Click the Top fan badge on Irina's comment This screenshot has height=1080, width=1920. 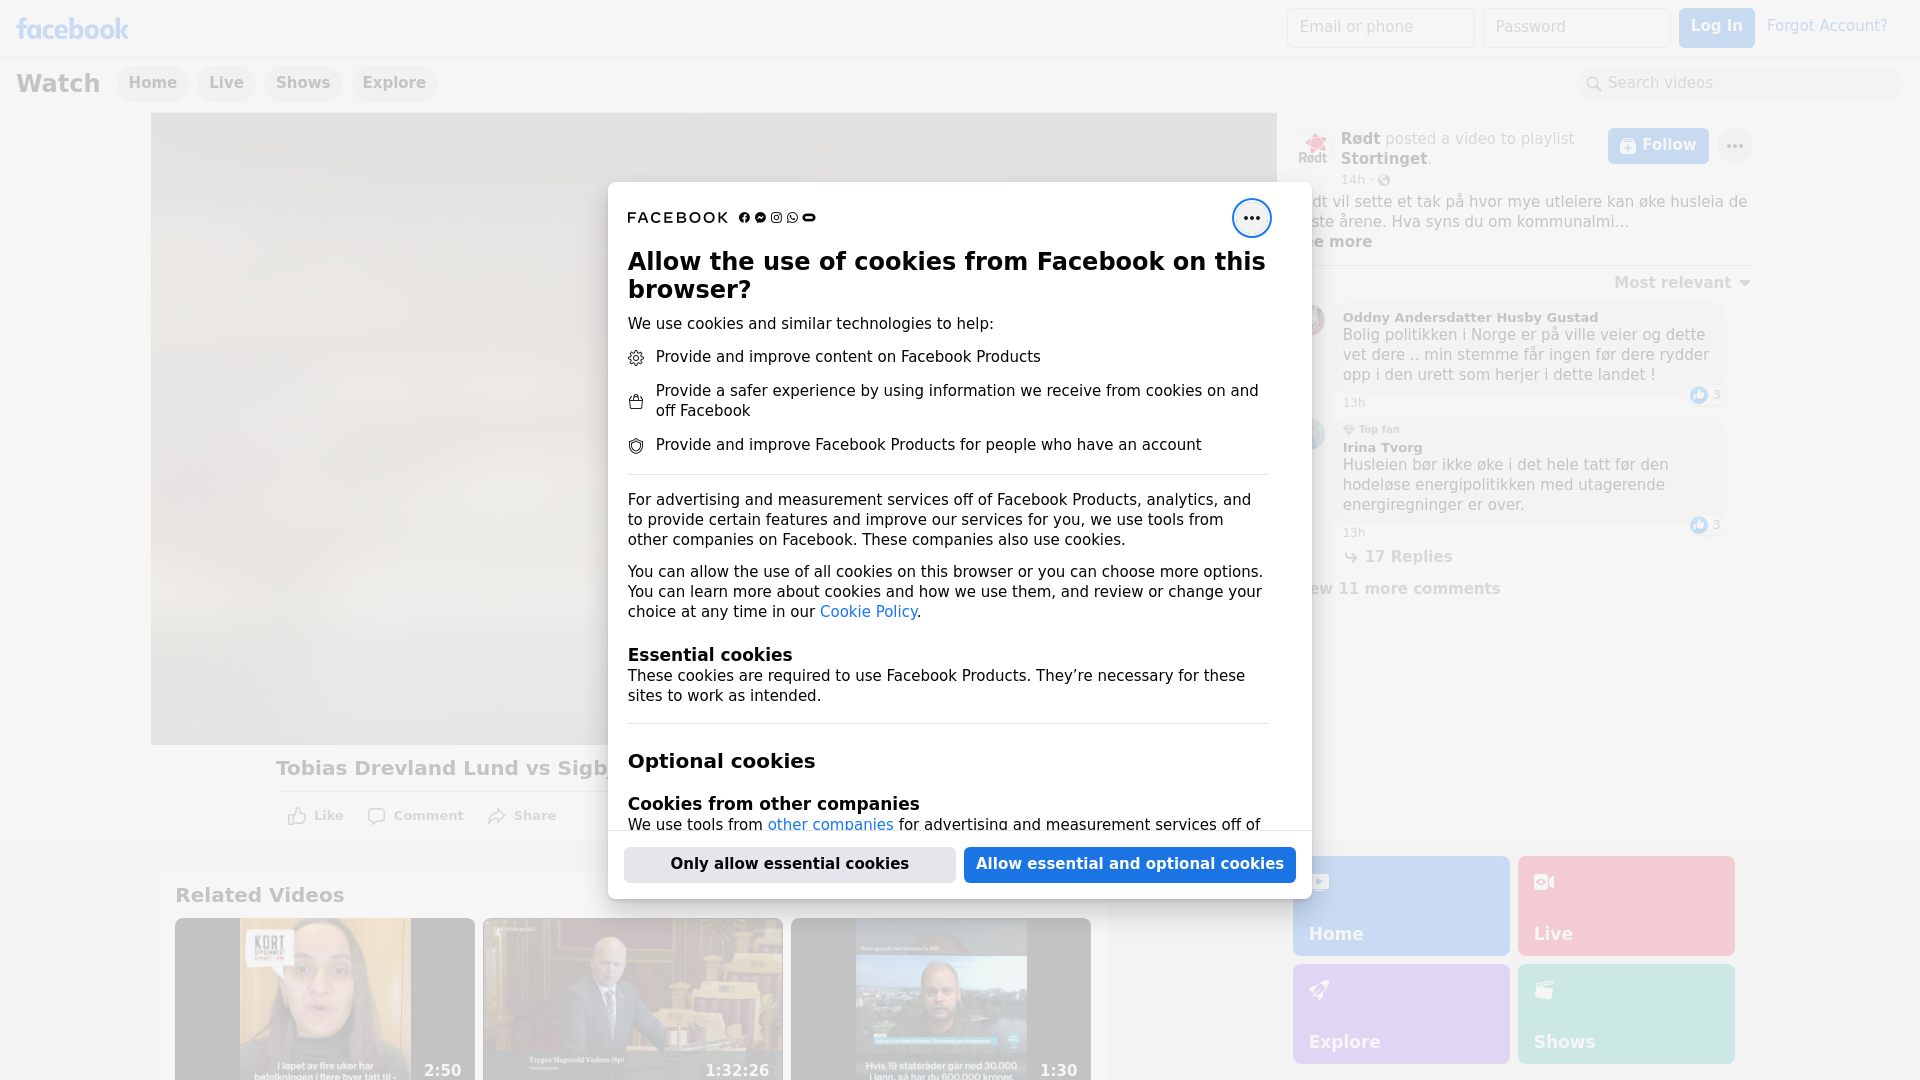click(x=1371, y=429)
